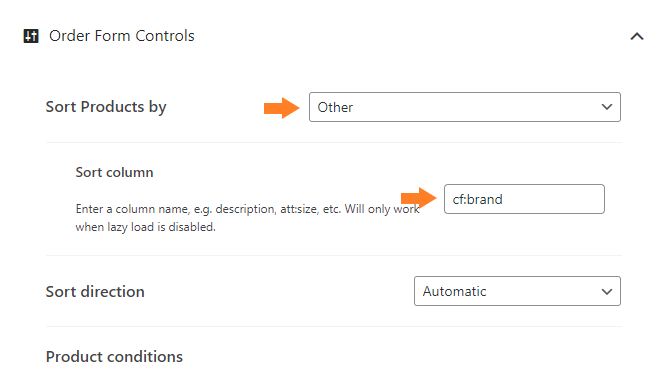667x373 pixels.
Task: Focus the cf:brand sort column input
Action: 524,199
